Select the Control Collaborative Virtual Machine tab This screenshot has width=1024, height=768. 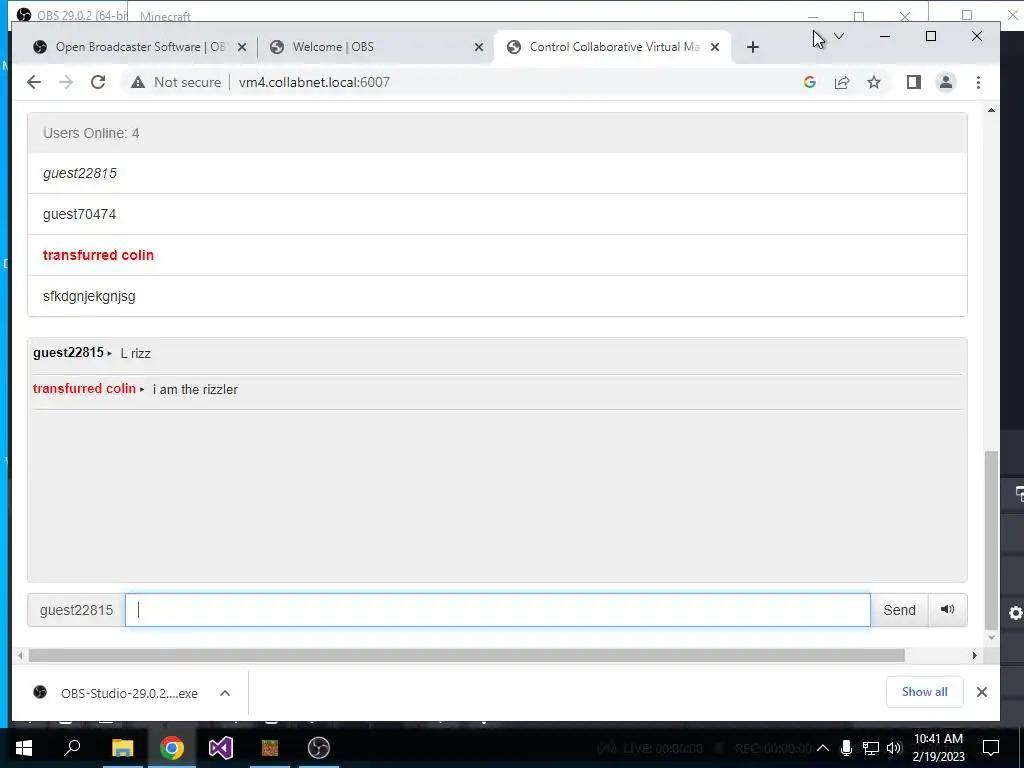coord(614,47)
